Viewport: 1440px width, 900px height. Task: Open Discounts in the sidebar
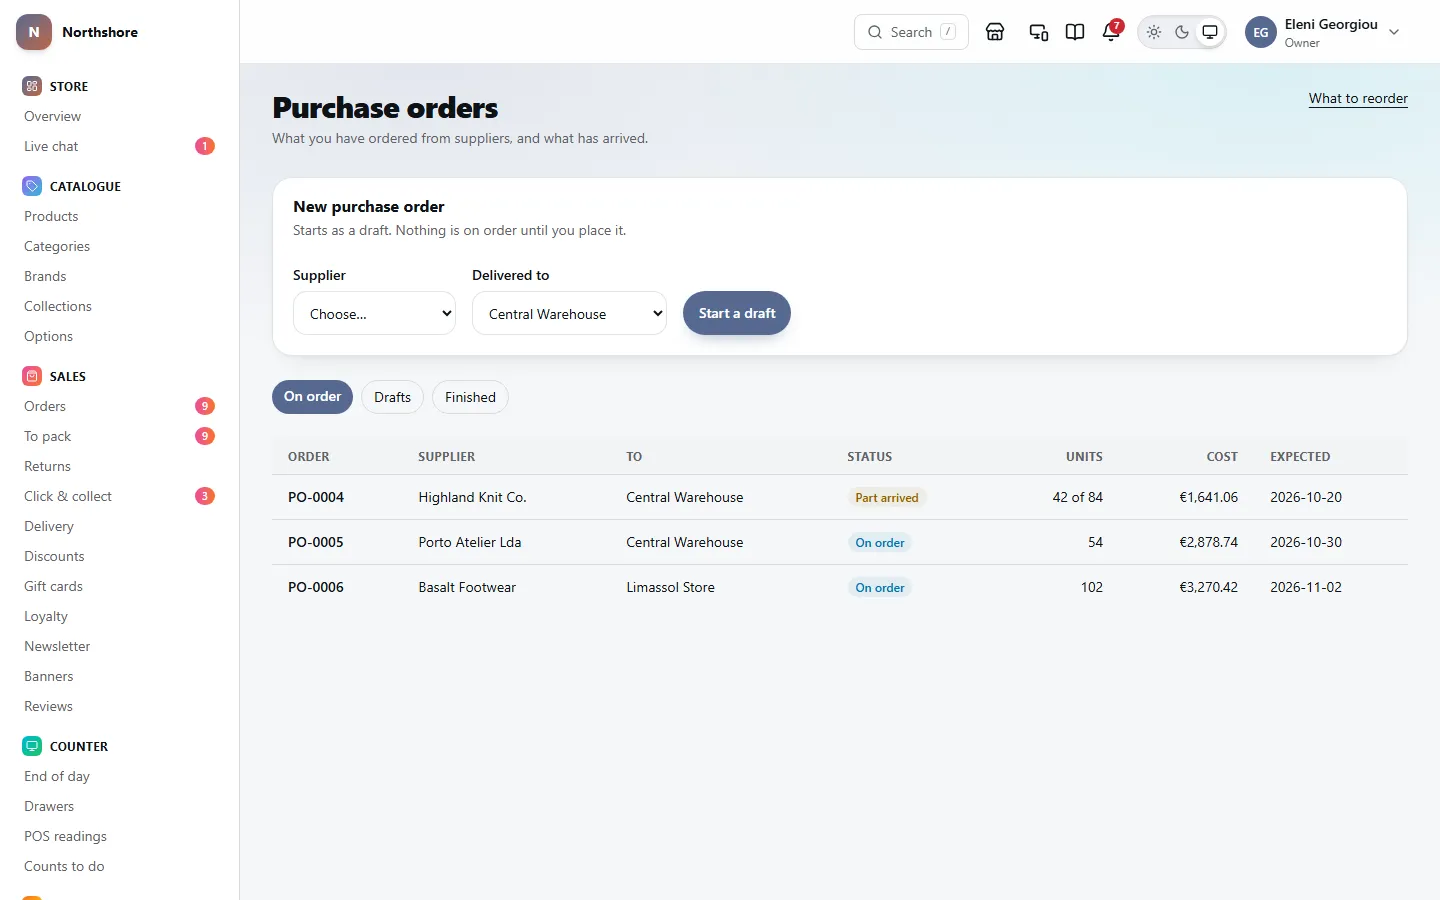(54, 556)
